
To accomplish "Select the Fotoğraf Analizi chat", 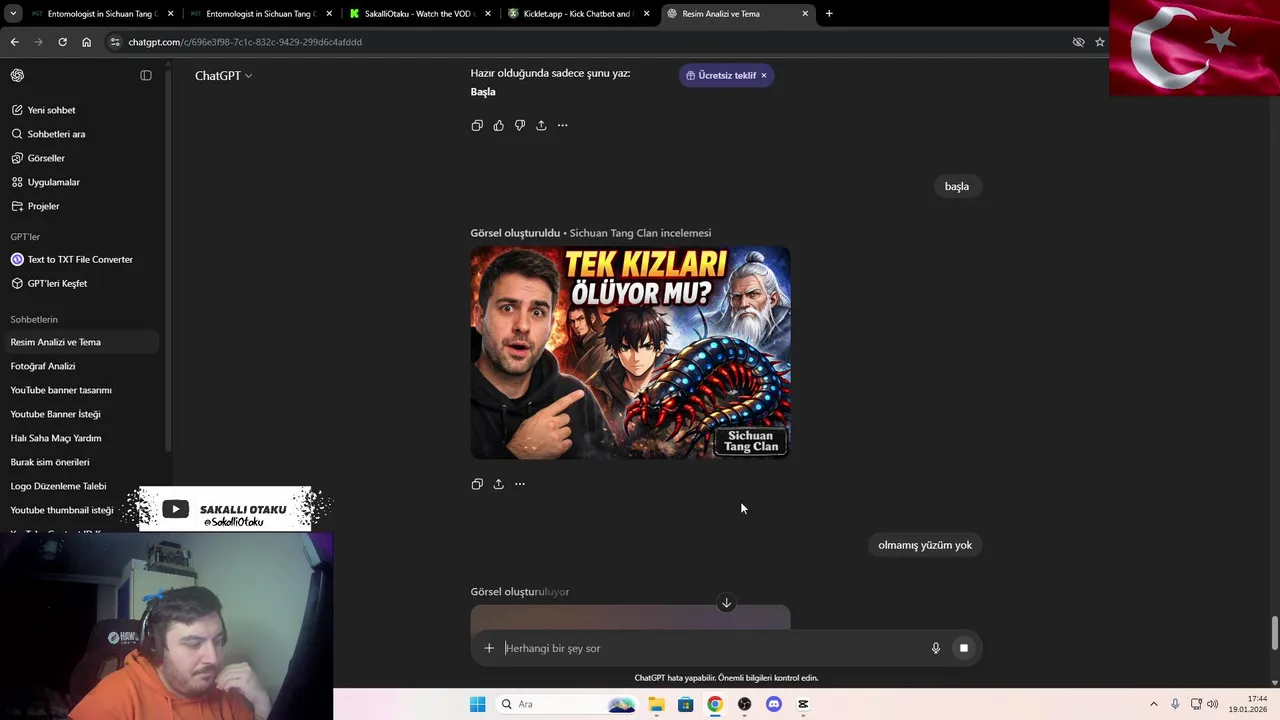I will point(80,366).
